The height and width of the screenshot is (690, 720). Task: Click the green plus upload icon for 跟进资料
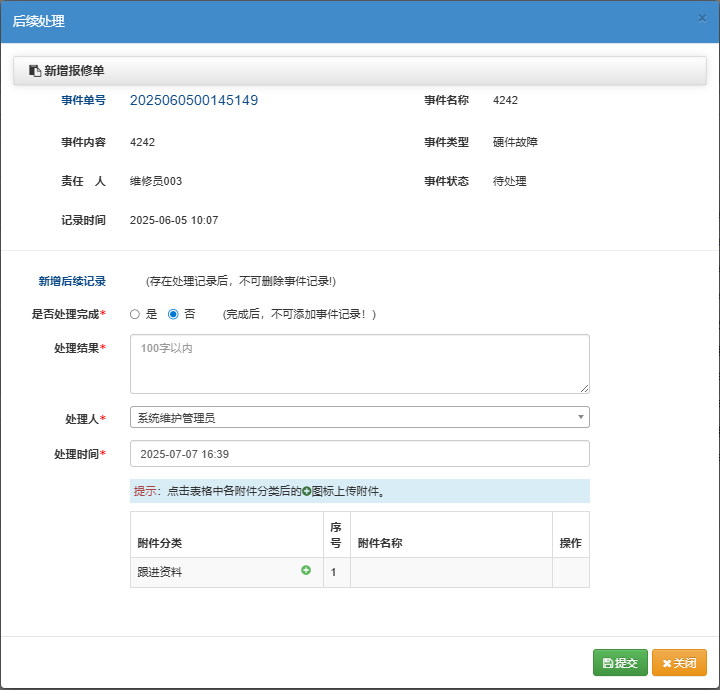[306, 570]
